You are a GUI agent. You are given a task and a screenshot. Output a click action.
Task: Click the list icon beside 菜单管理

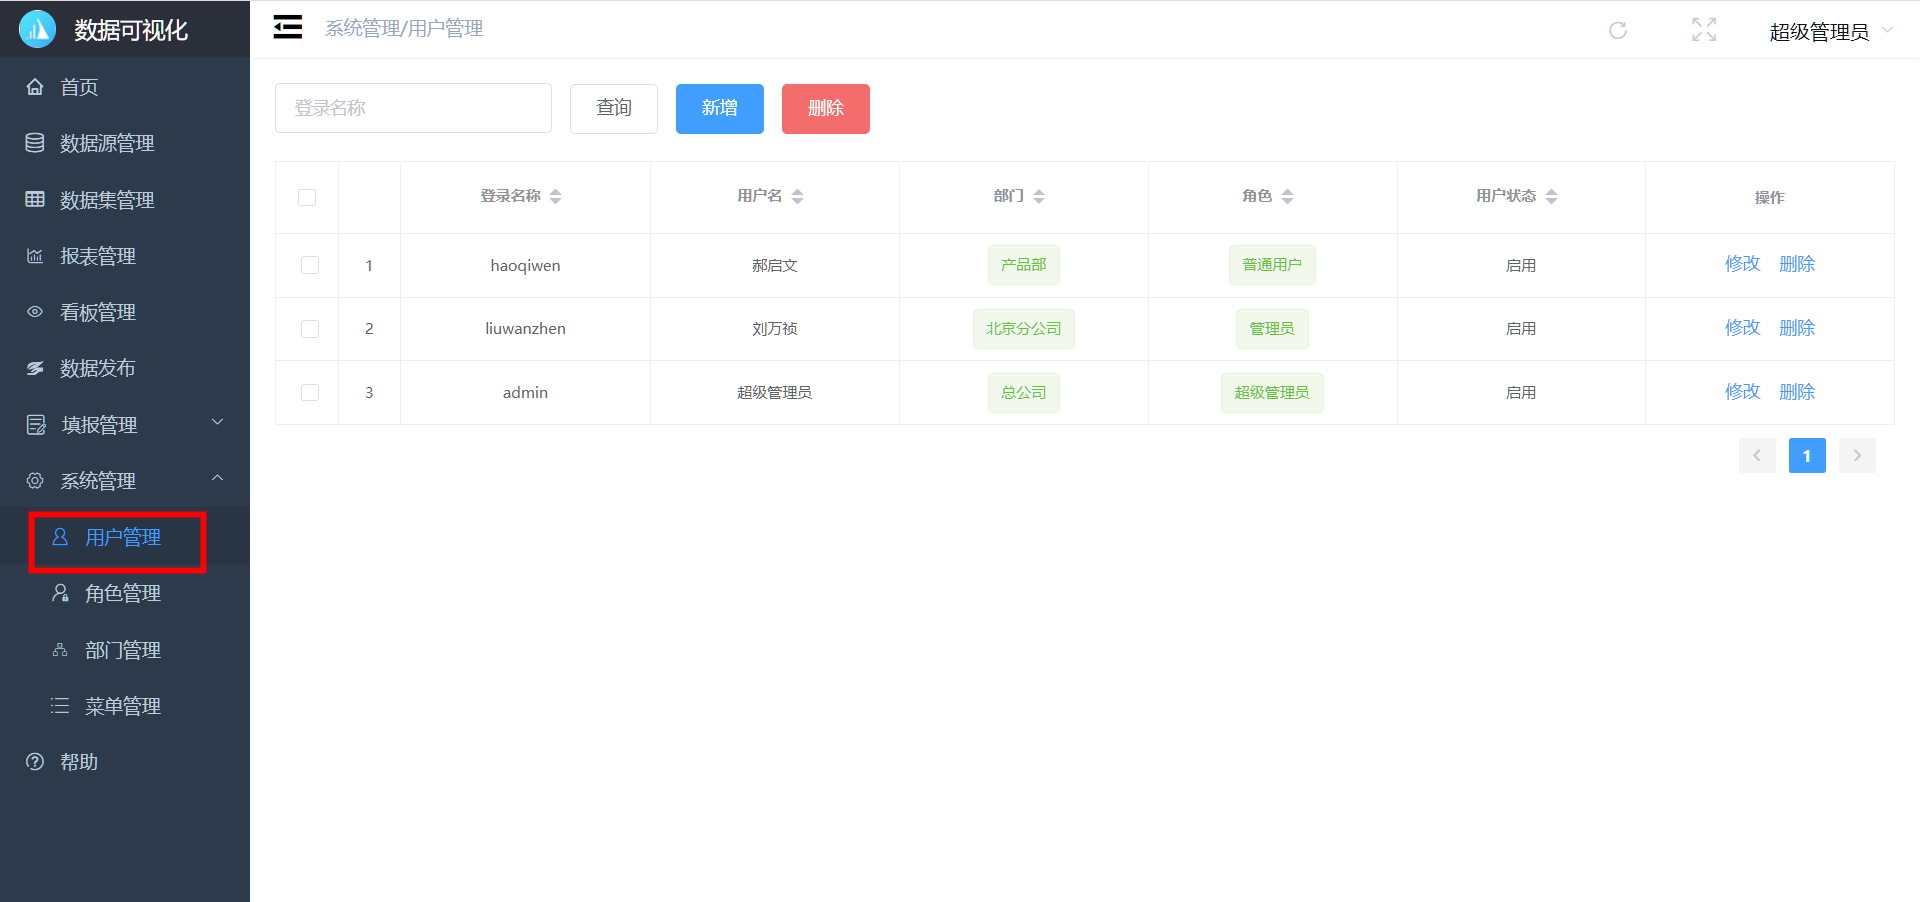coord(60,706)
